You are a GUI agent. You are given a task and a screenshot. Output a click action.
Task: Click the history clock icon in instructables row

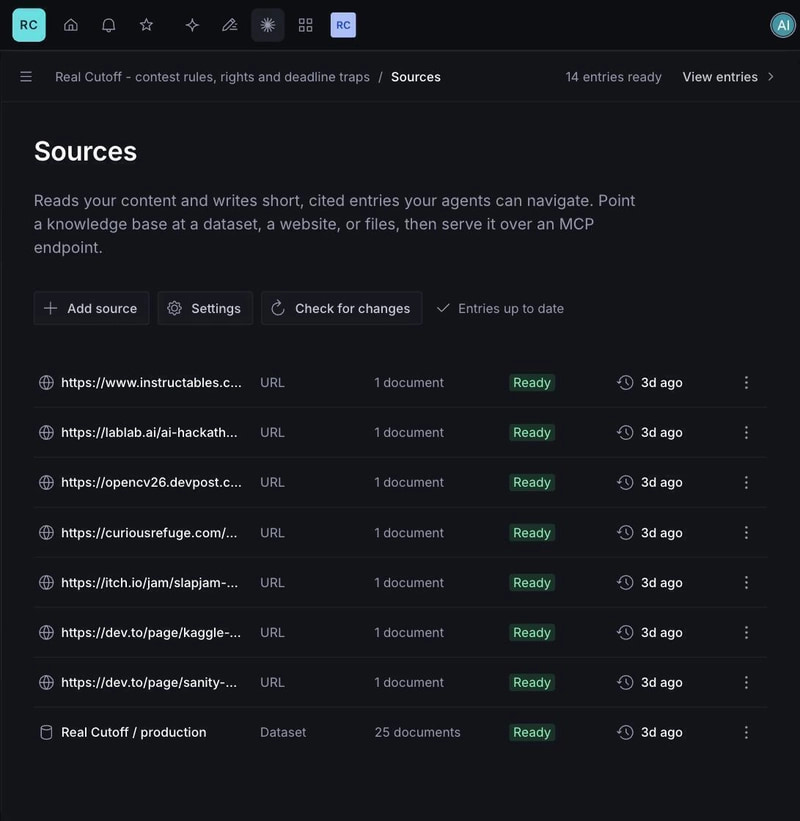pos(625,383)
